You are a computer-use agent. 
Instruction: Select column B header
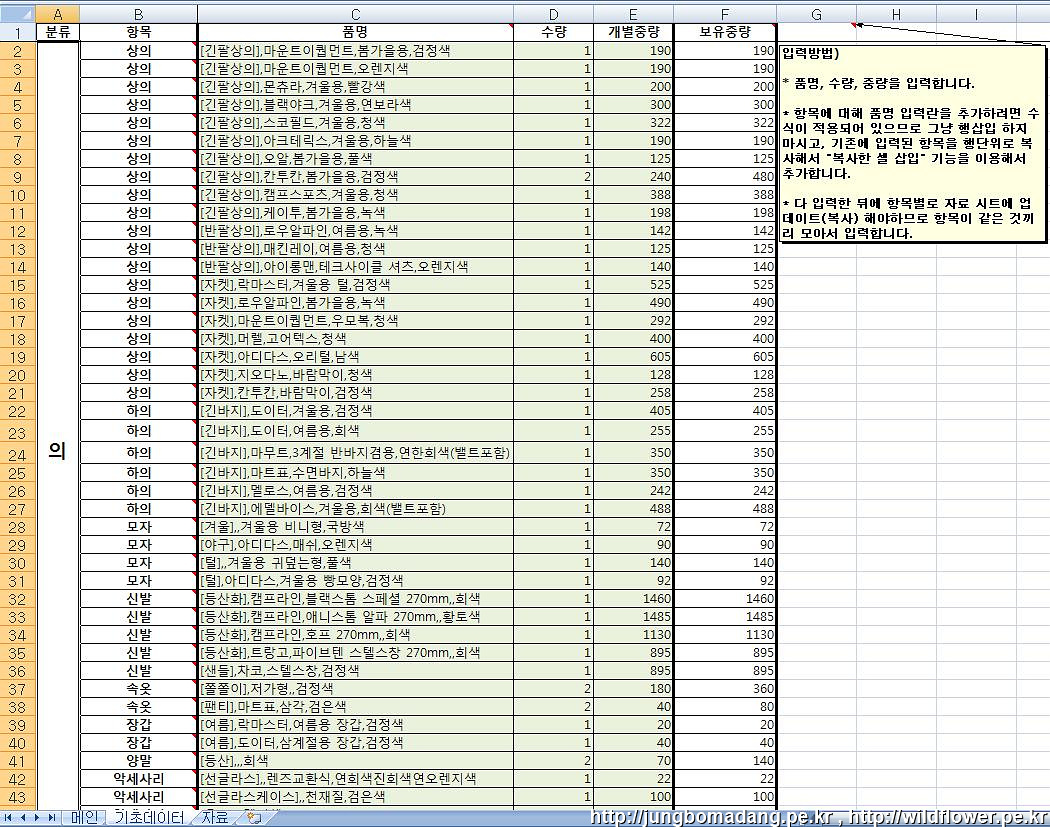139,14
